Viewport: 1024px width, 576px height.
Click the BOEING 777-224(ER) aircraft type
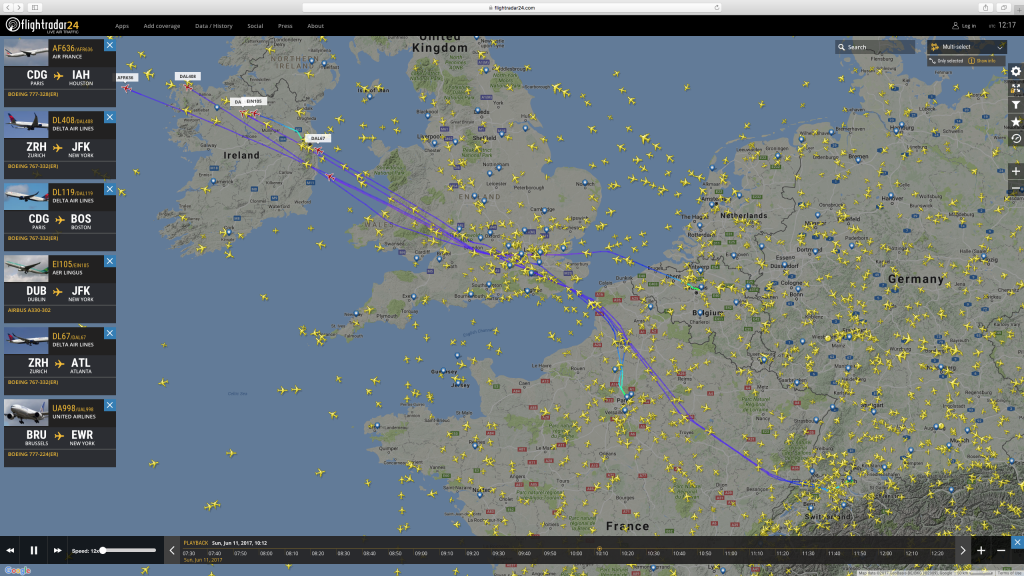[x=33, y=454]
